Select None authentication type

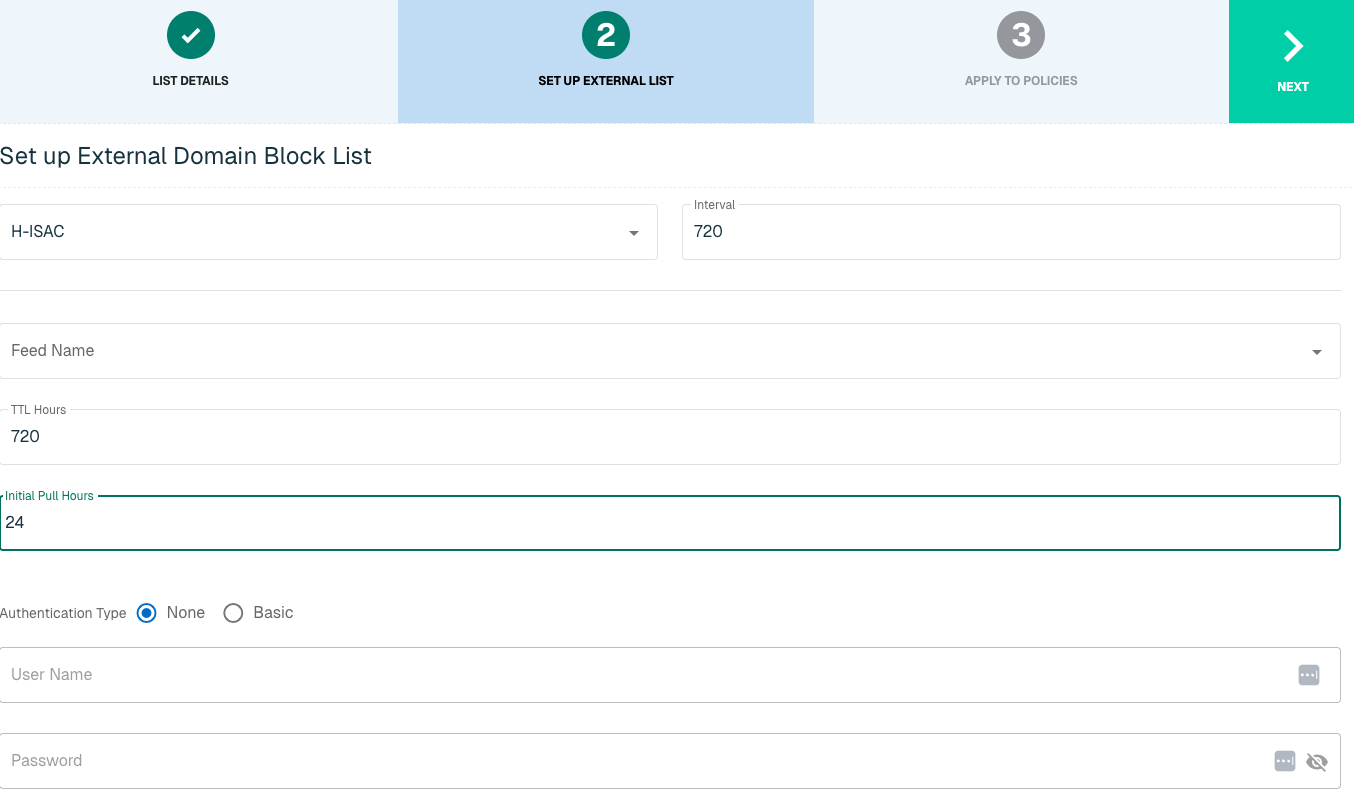147,613
